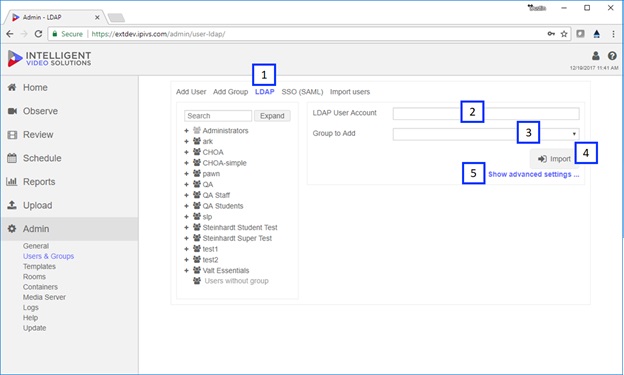Image resolution: width=624 pixels, height=375 pixels.
Task: Open the Import users tab
Action: 350,92
